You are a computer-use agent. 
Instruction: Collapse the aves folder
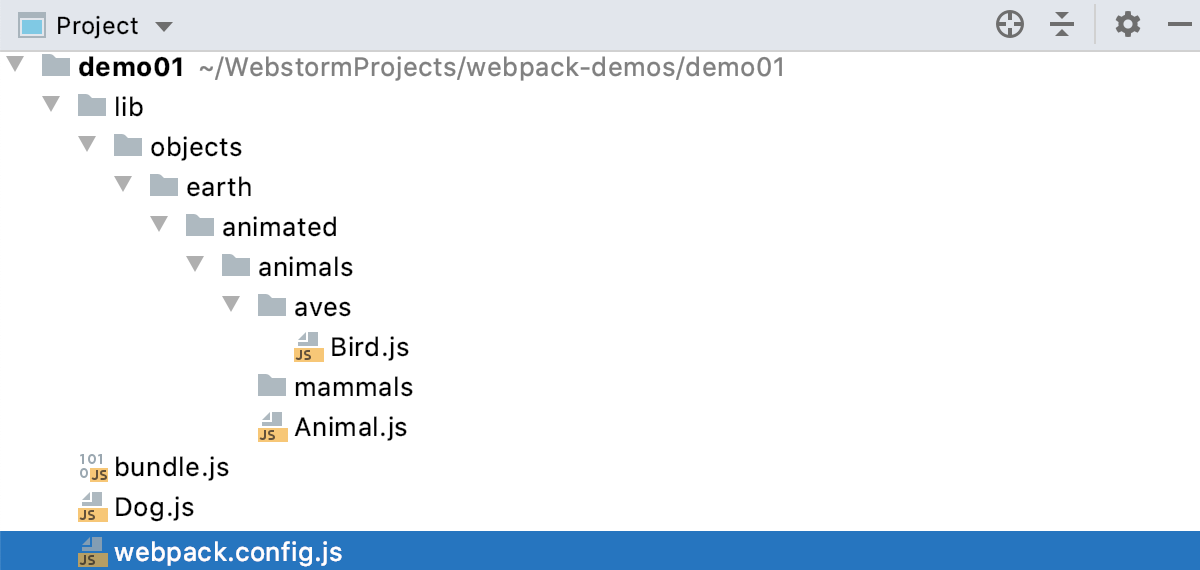point(231,306)
